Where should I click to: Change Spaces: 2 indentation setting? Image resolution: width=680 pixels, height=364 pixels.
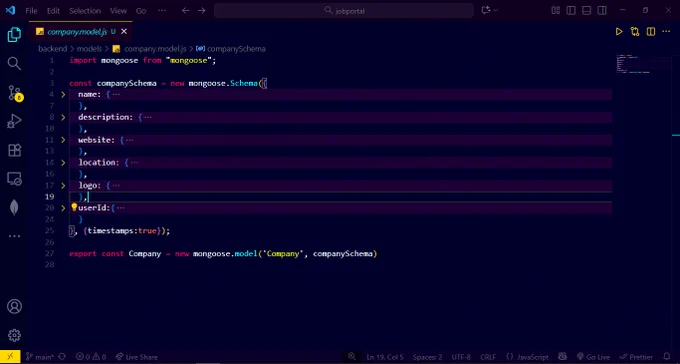pyautogui.click(x=428, y=357)
